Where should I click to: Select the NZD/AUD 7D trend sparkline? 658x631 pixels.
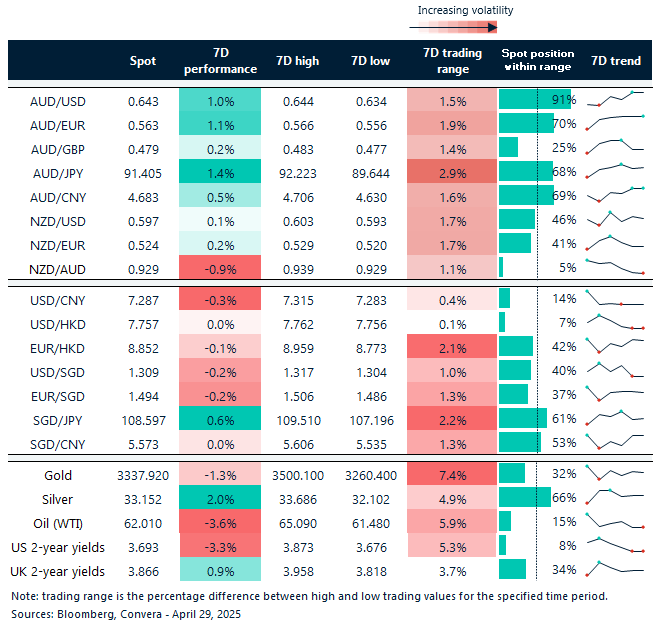click(615, 267)
